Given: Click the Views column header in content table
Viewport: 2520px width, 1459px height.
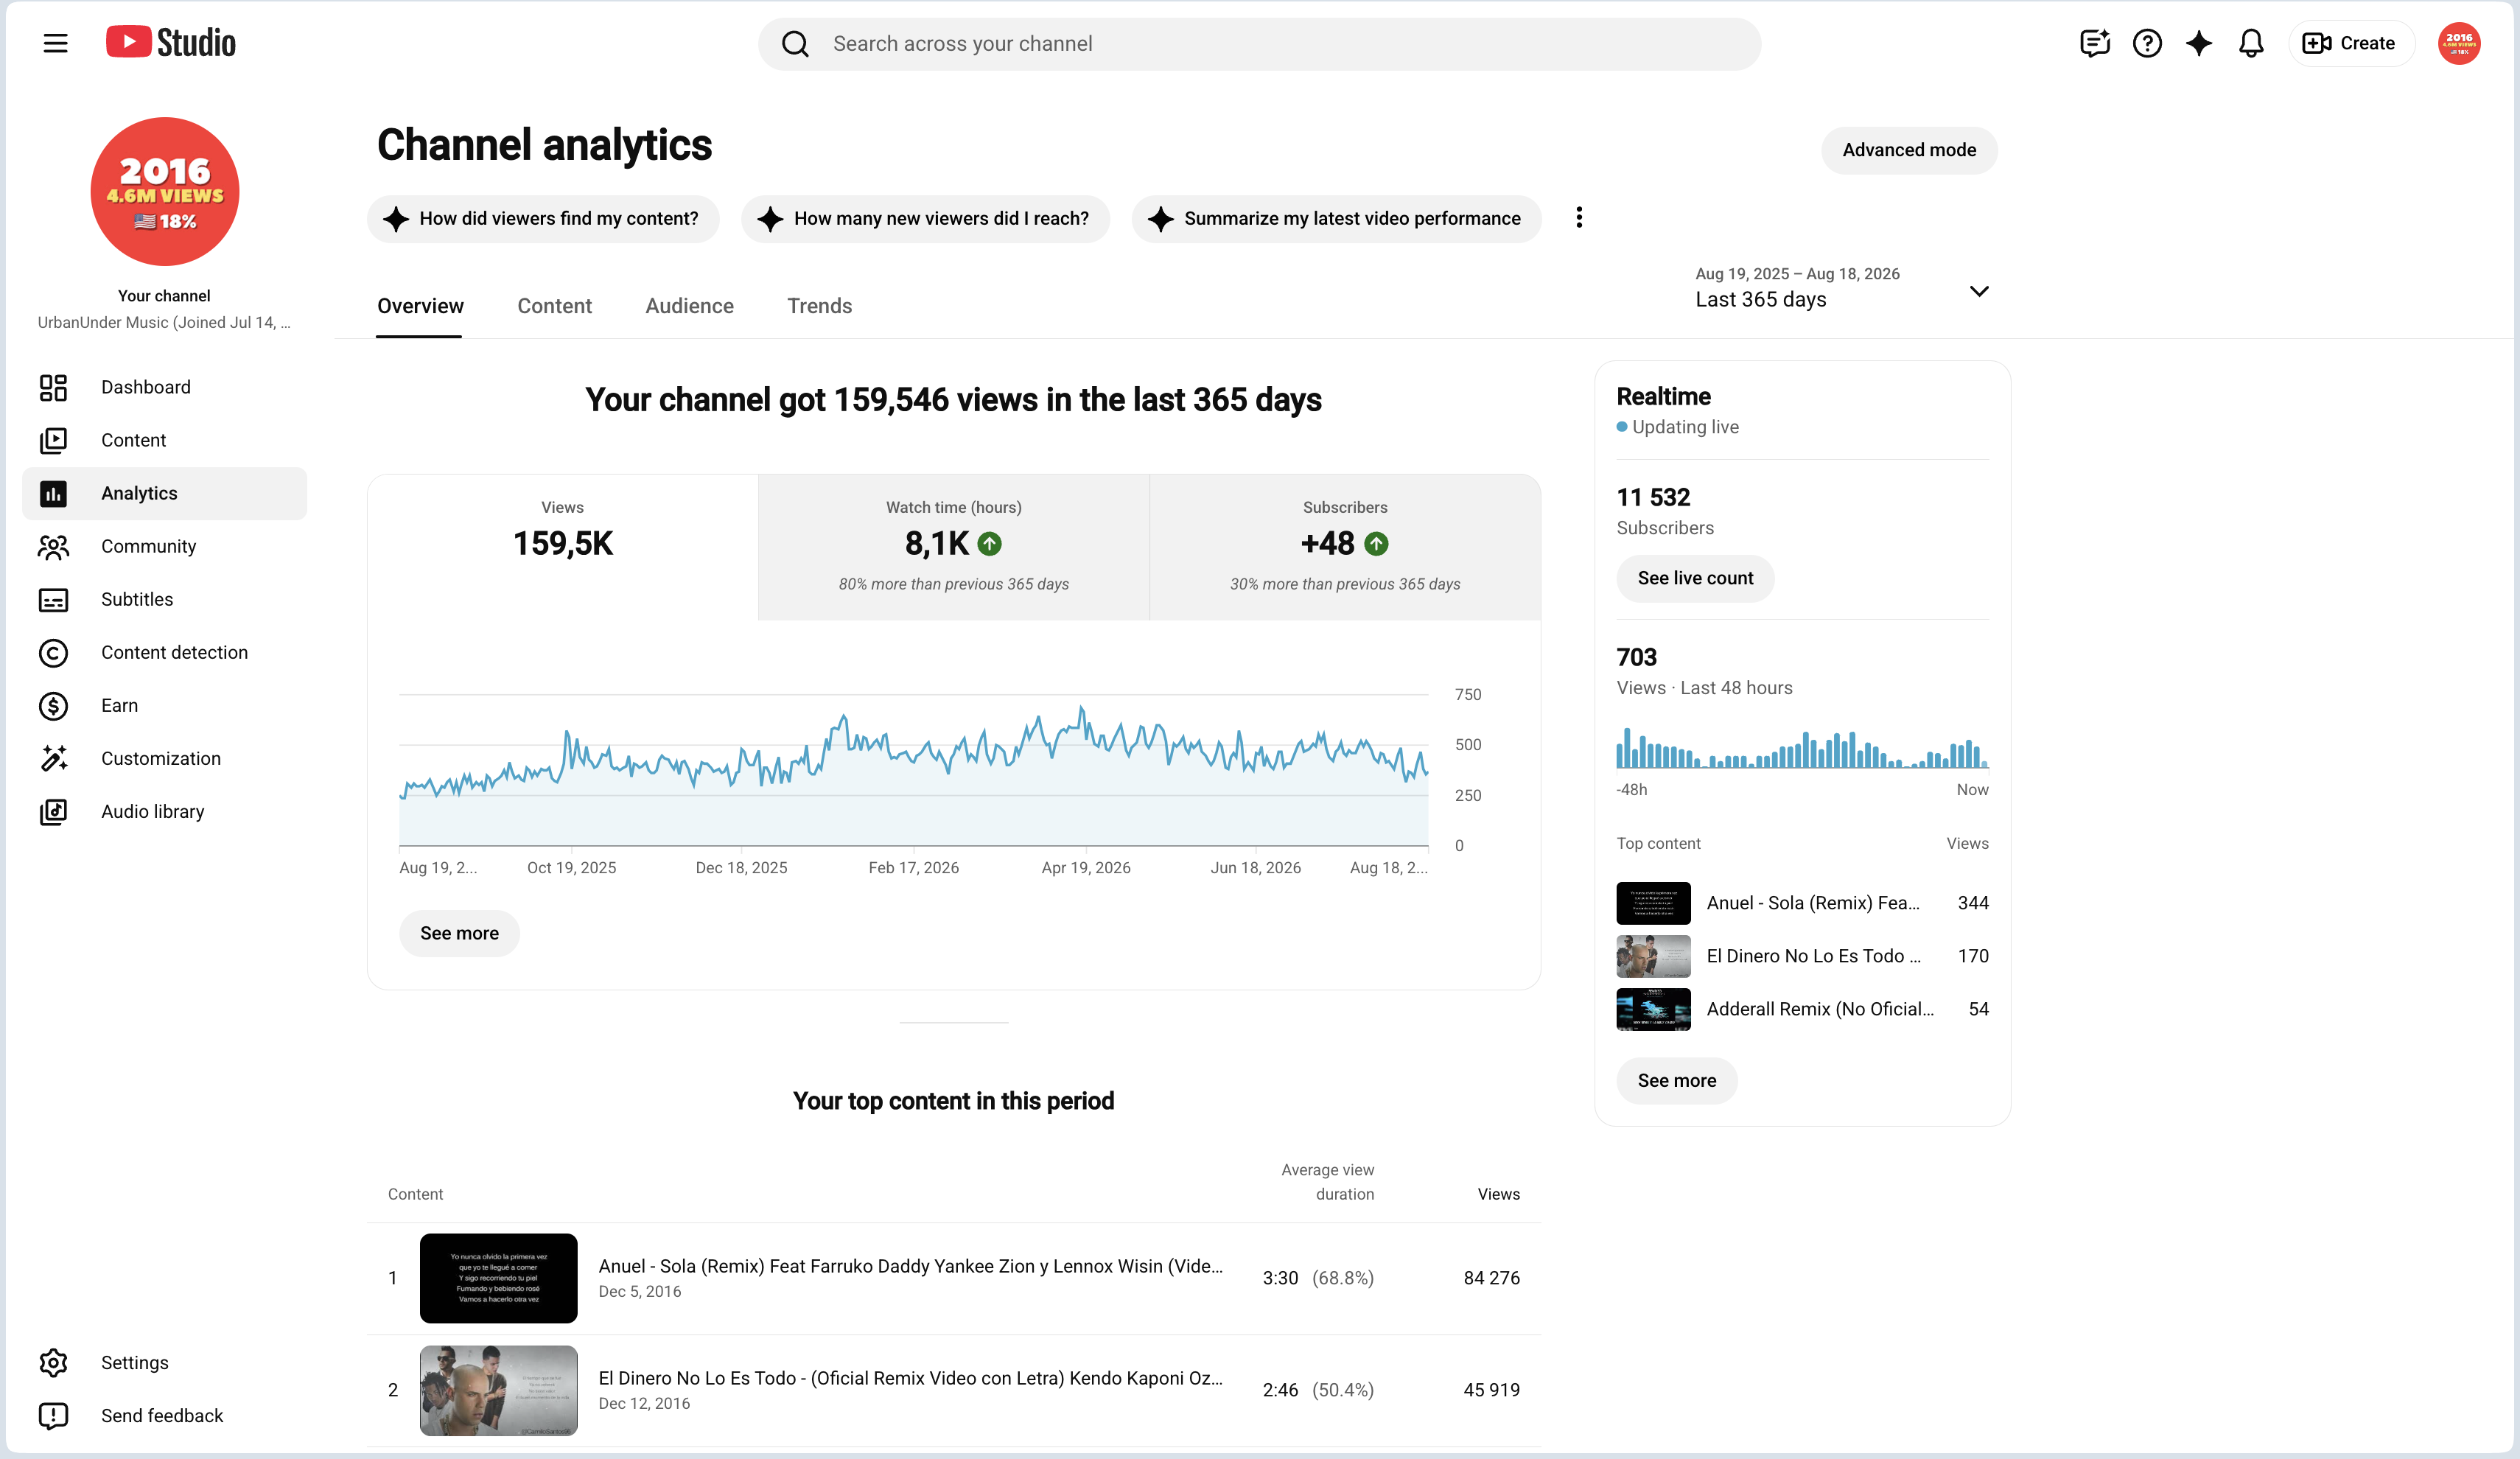Looking at the screenshot, I should (x=1498, y=1194).
